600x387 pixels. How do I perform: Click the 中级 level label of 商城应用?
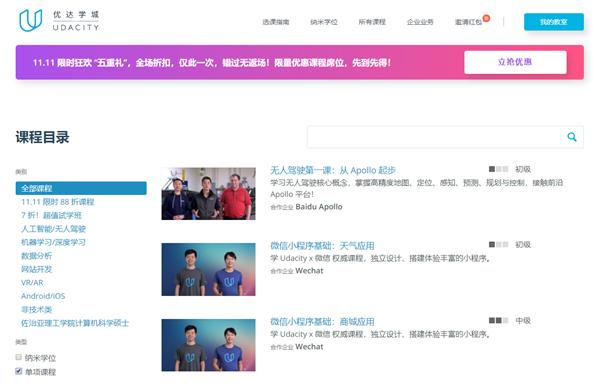[x=523, y=320]
